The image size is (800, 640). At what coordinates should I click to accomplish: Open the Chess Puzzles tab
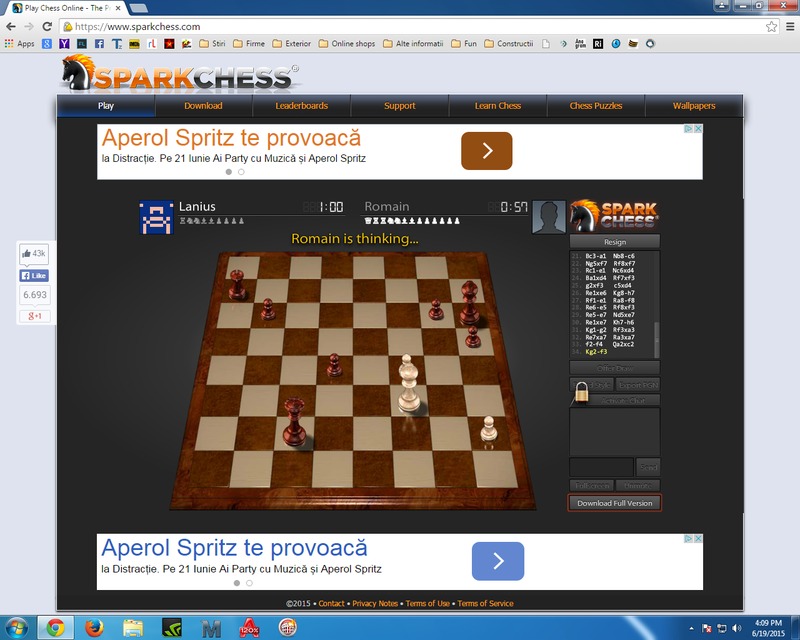pos(595,106)
